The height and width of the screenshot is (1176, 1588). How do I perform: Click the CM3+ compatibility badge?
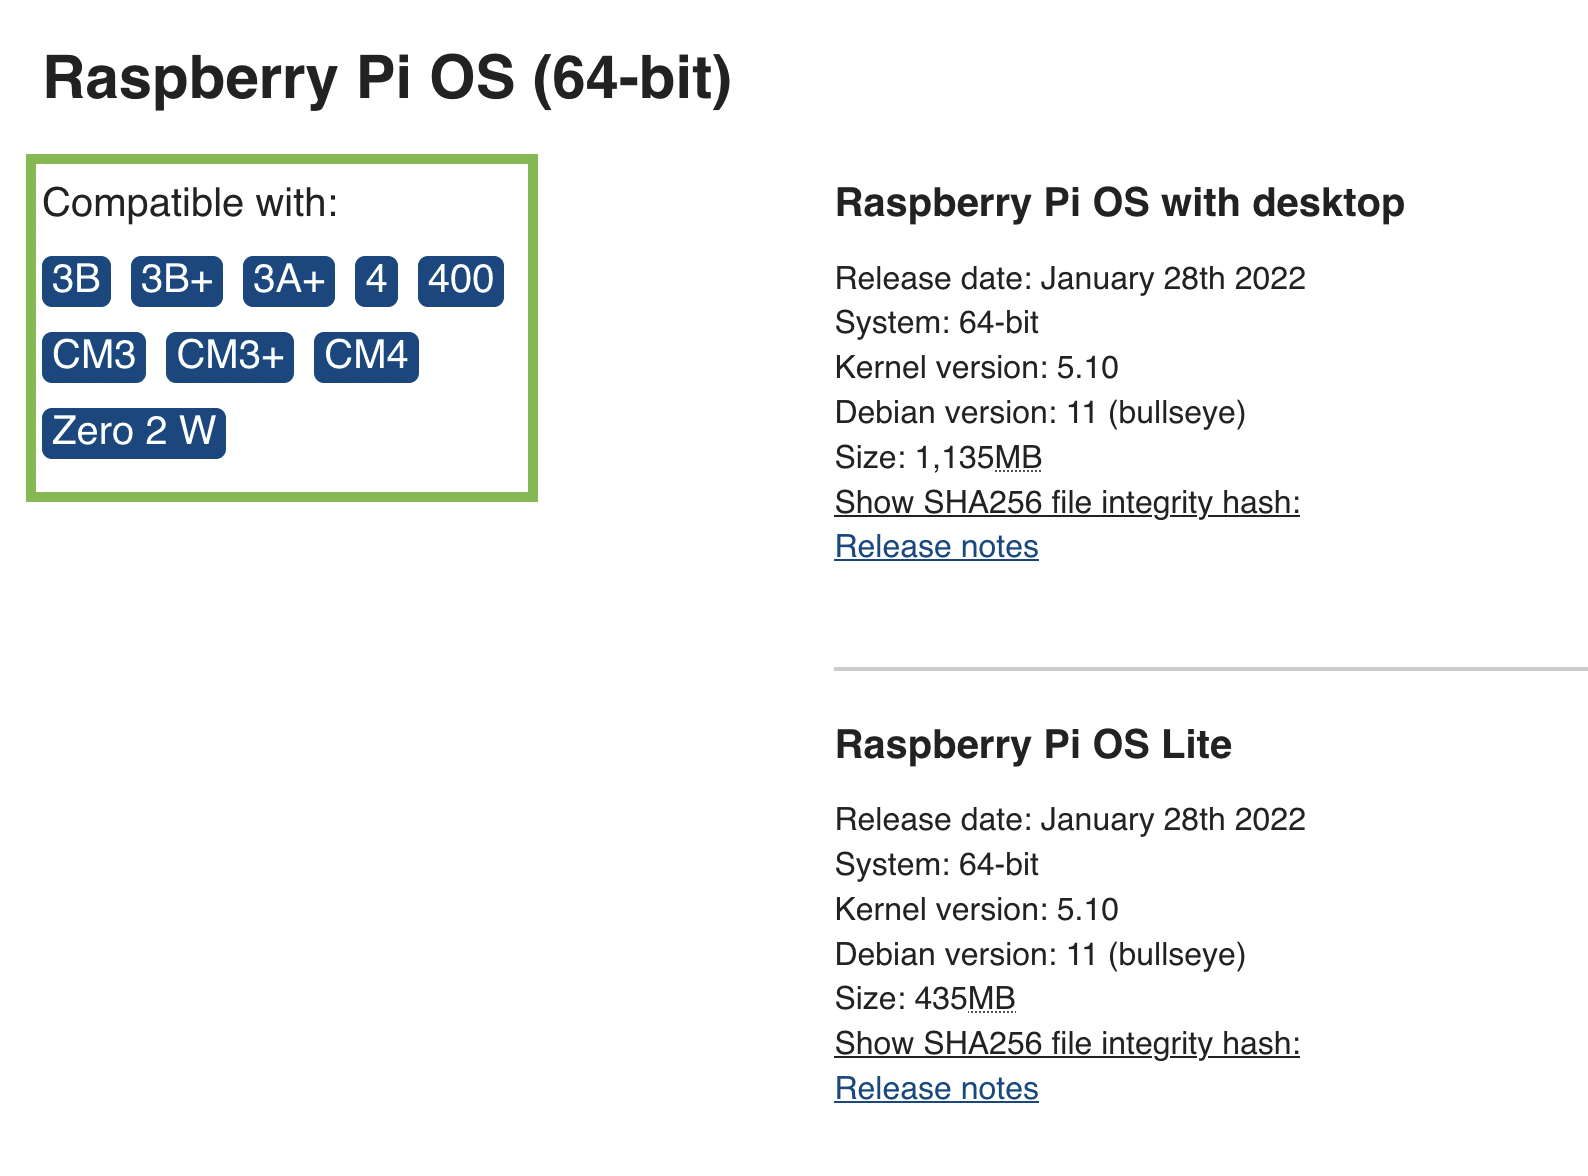(x=229, y=356)
